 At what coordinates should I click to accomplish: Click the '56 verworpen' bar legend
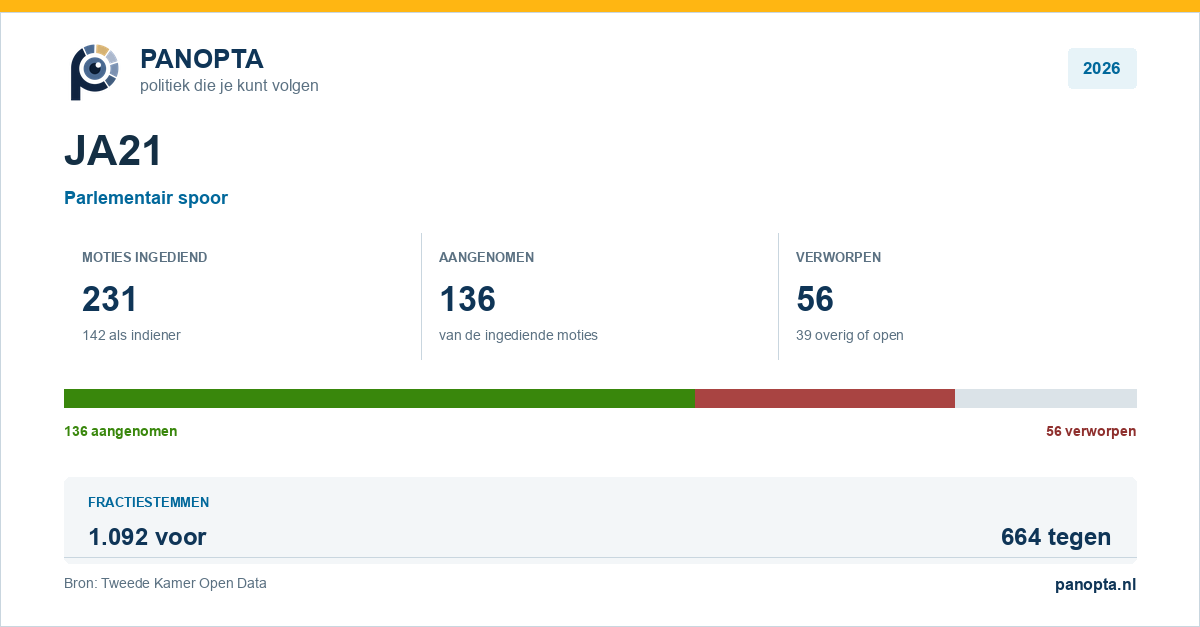tap(1091, 431)
